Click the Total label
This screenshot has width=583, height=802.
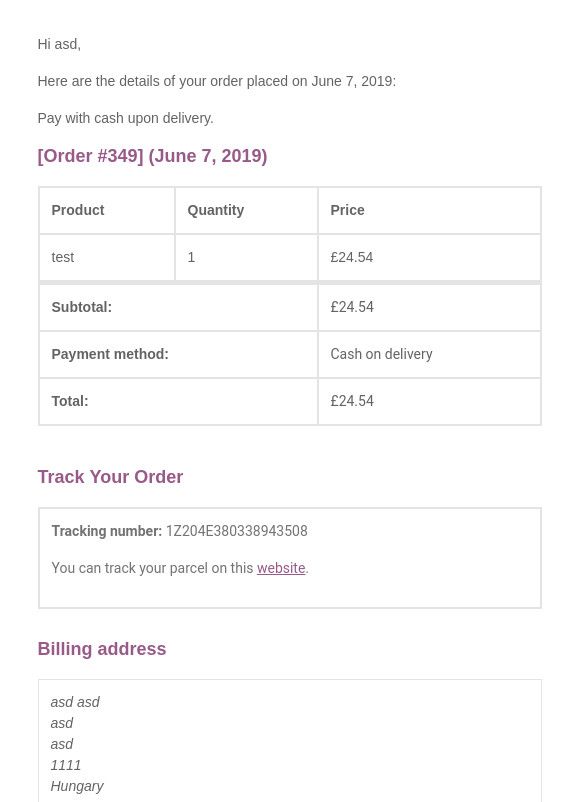70,401
